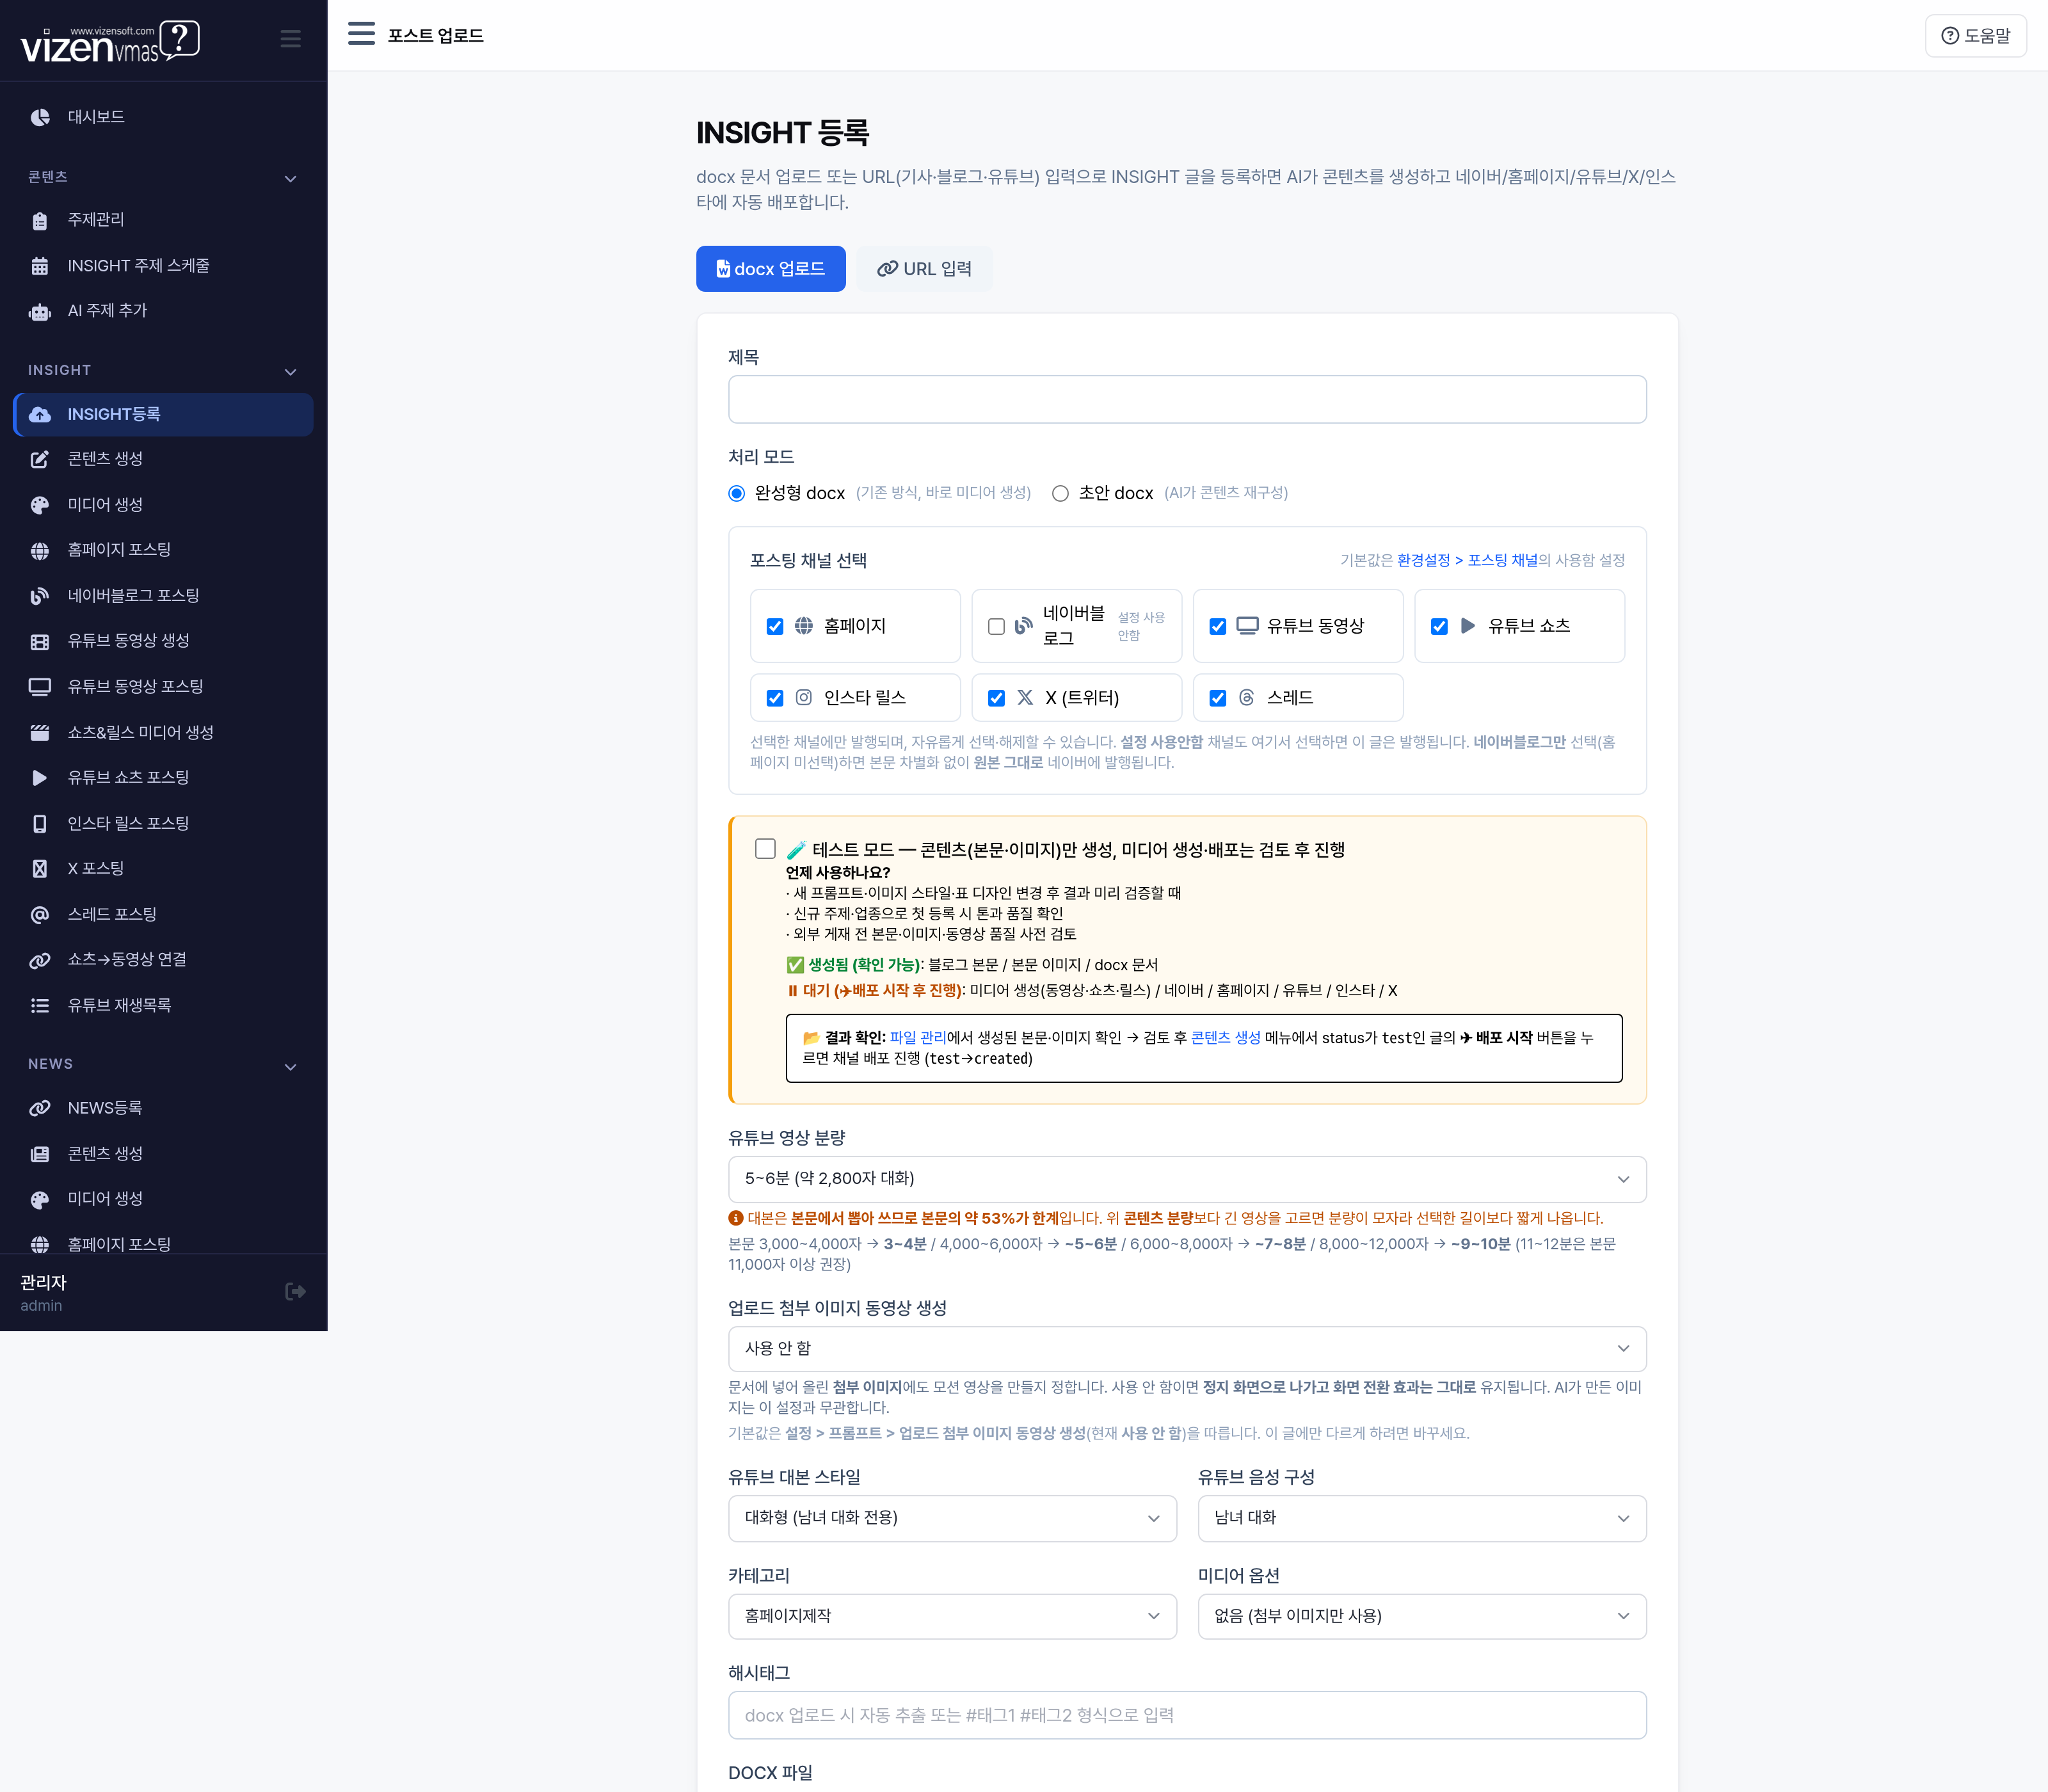This screenshot has width=2048, height=1792.
Task: Click the AI 주제 추가 robot icon
Action: [40, 312]
